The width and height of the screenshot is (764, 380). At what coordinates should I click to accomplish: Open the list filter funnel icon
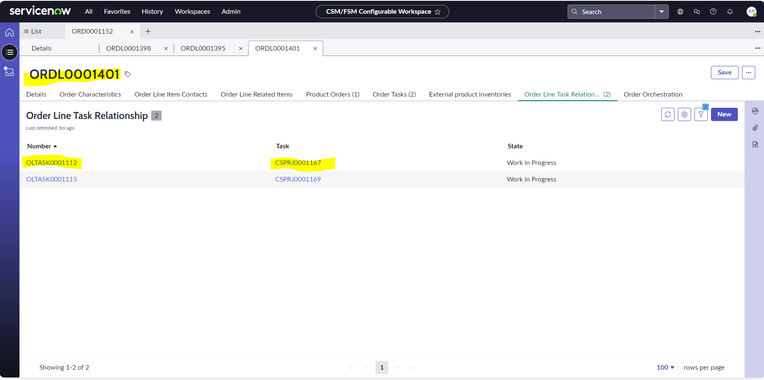(701, 114)
